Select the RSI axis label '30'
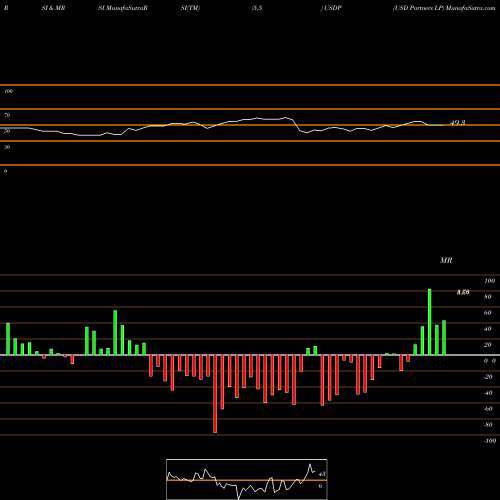 coord(7,147)
